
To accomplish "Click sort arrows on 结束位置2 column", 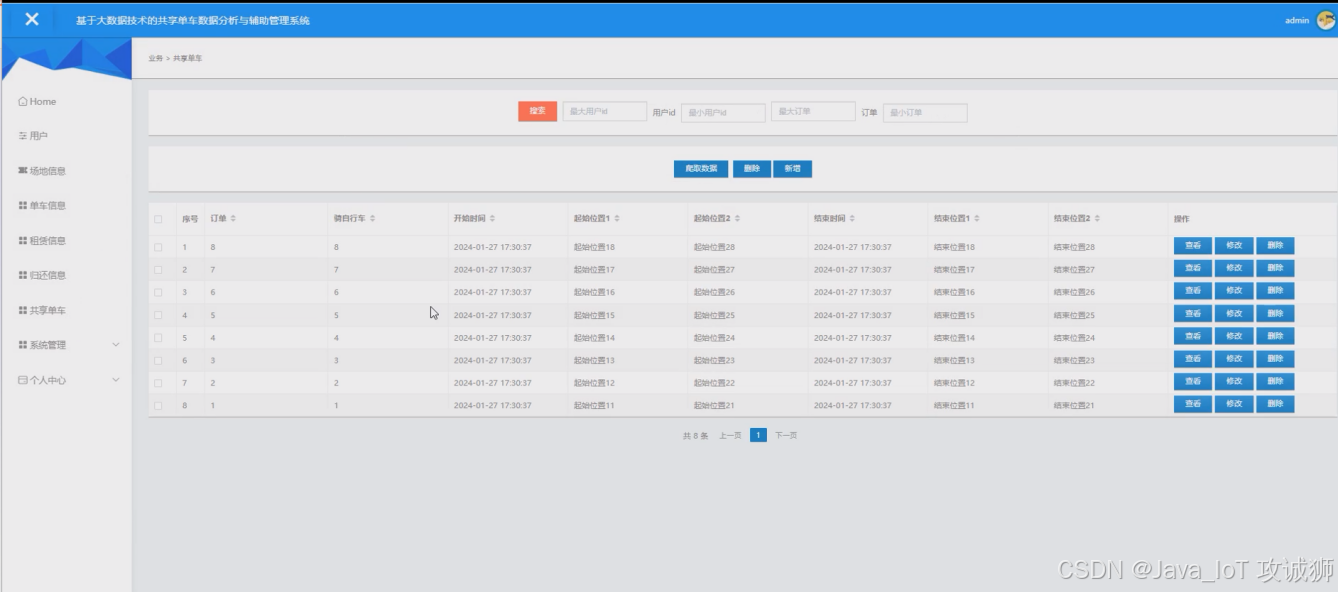I will [1098, 218].
